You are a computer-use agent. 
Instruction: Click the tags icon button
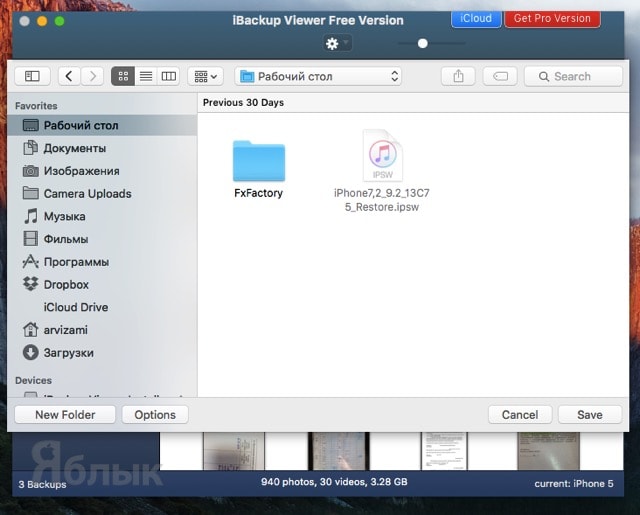[499, 76]
